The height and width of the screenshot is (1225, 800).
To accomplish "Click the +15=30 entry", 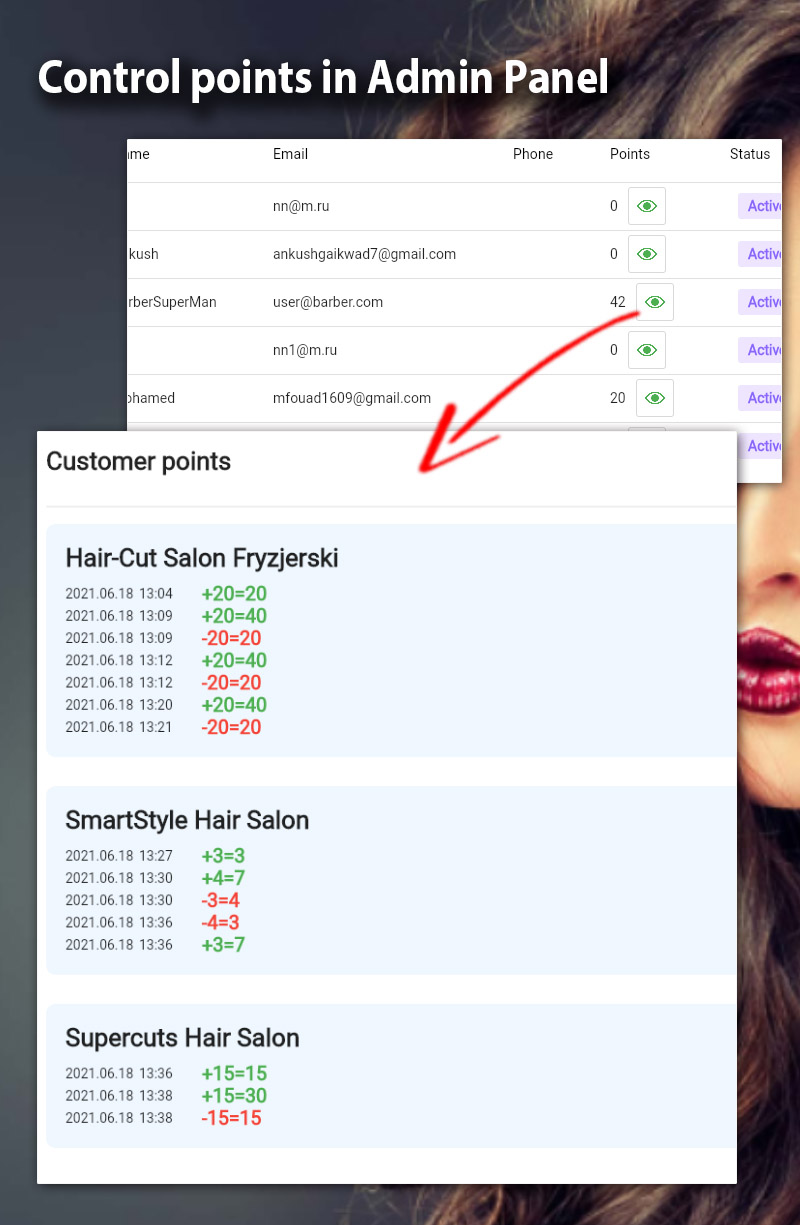I will click(x=234, y=1096).
